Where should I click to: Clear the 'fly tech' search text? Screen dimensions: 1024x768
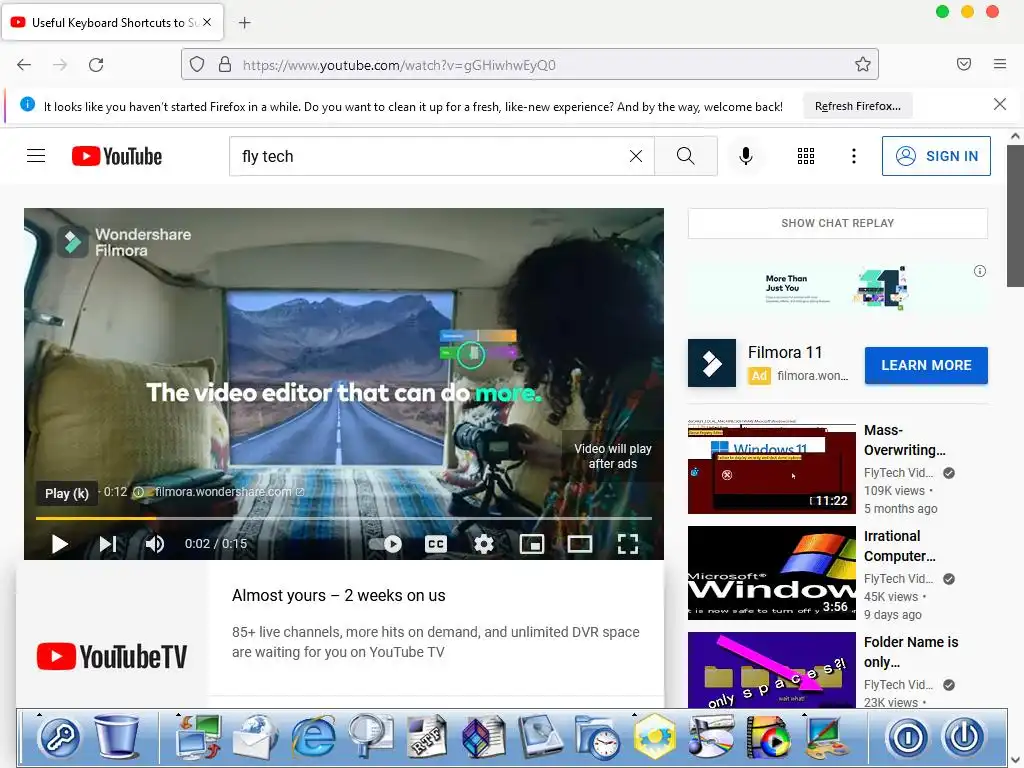(635, 156)
